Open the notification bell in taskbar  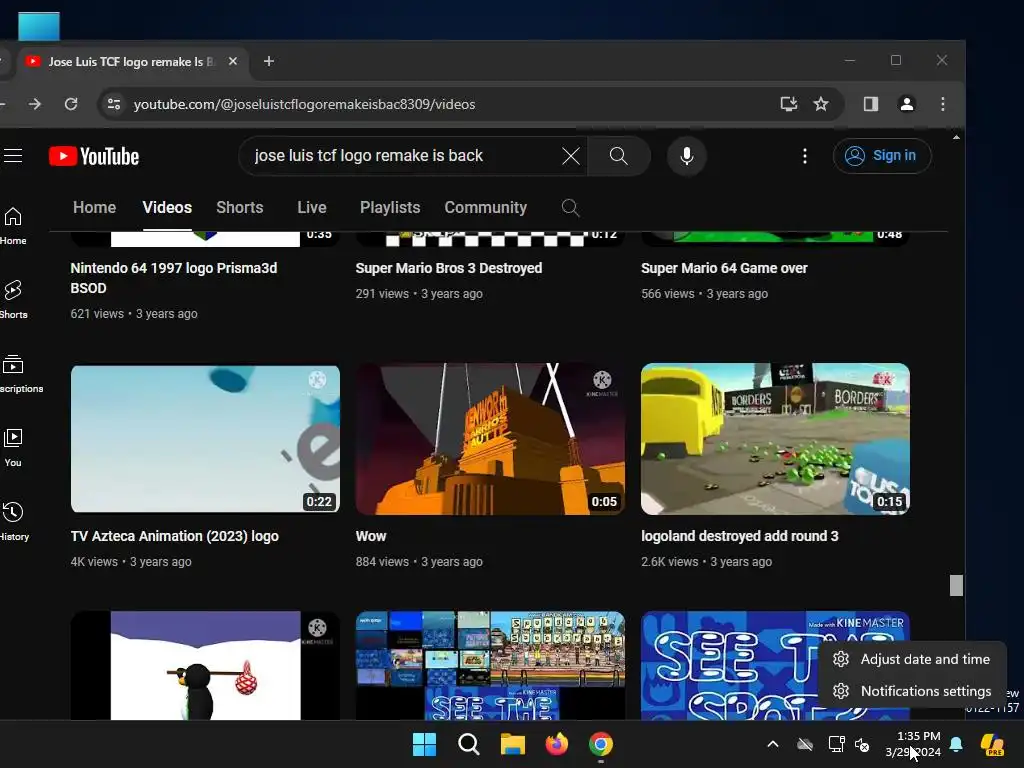[956, 744]
